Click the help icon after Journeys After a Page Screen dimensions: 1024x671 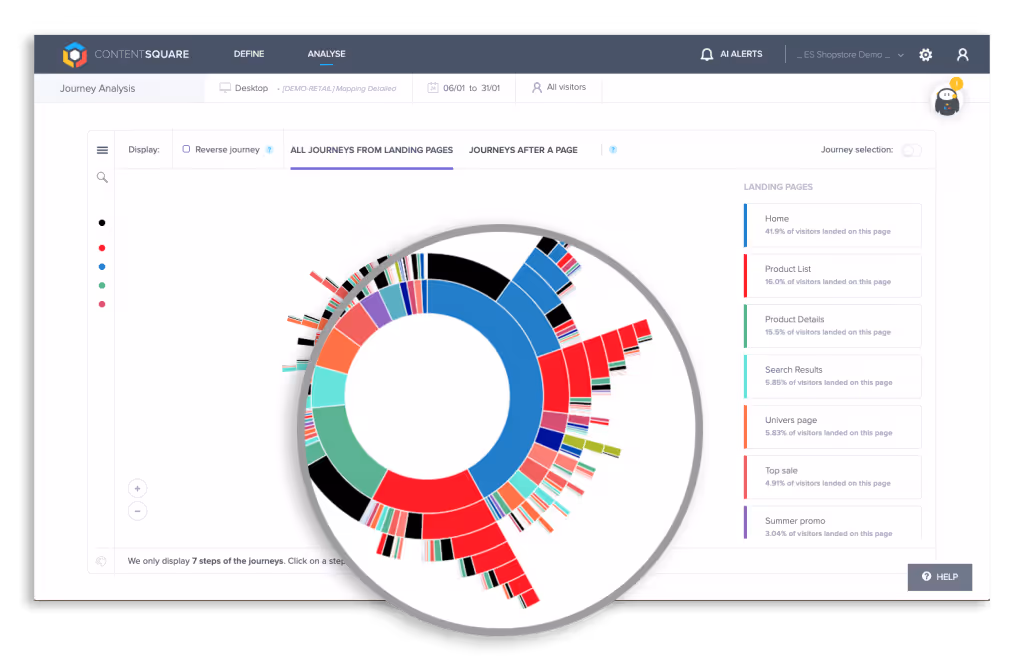[x=613, y=150]
